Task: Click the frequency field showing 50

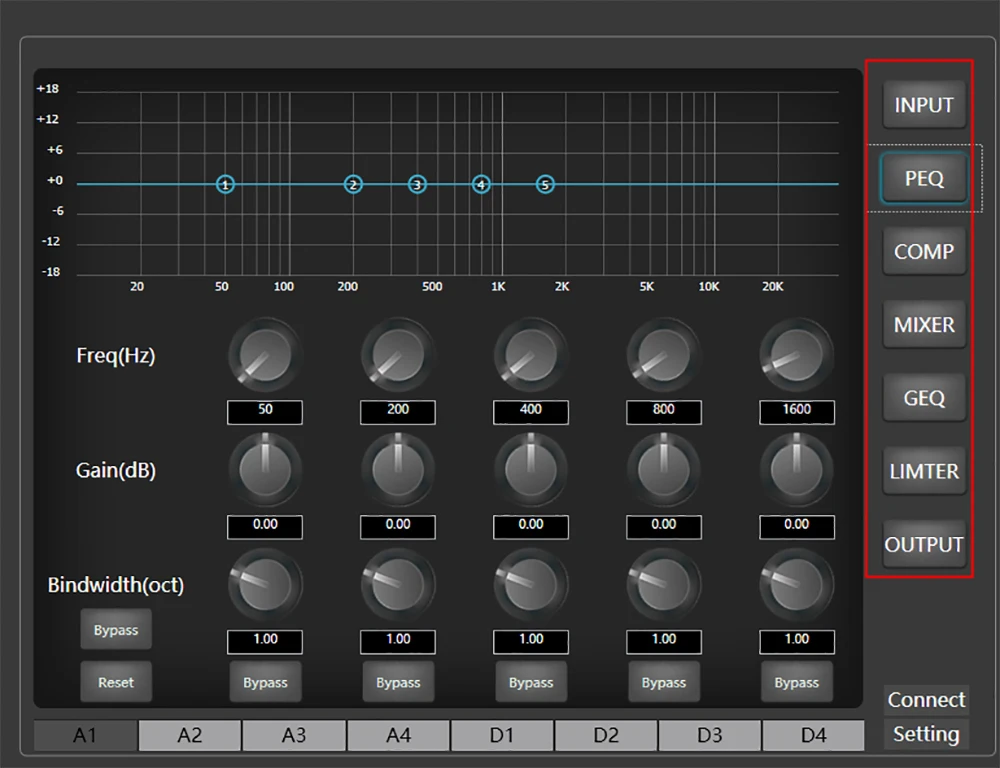Action: pos(265,412)
